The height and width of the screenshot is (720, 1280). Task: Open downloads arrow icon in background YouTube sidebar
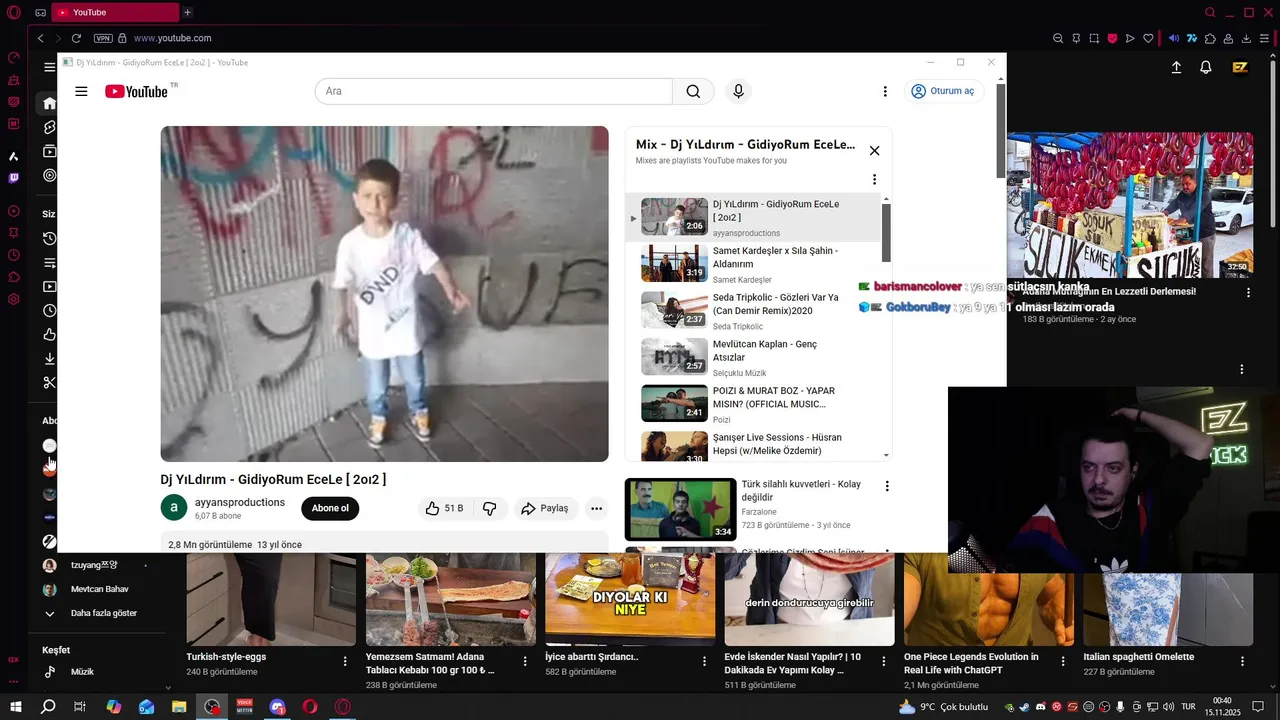pyautogui.click(x=49, y=358)
